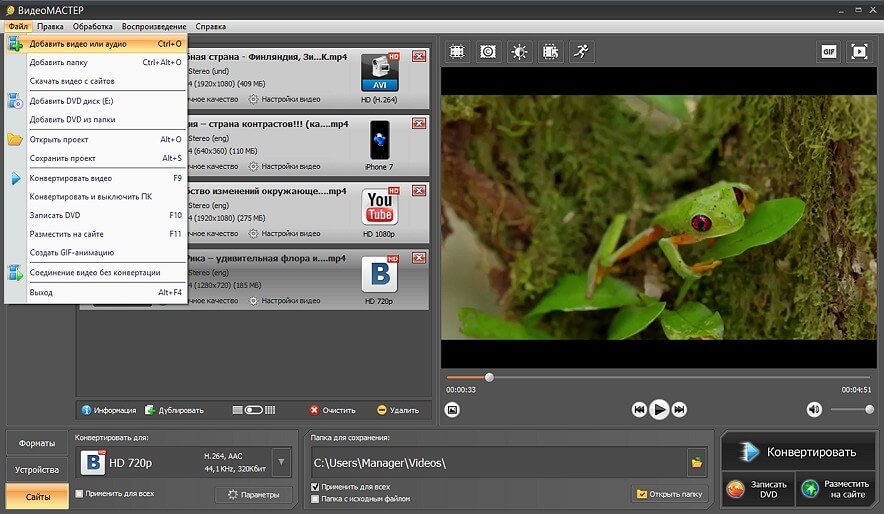Switch the player to fullscreen mode
884x514 pixels.
click(x=858, y=51)
